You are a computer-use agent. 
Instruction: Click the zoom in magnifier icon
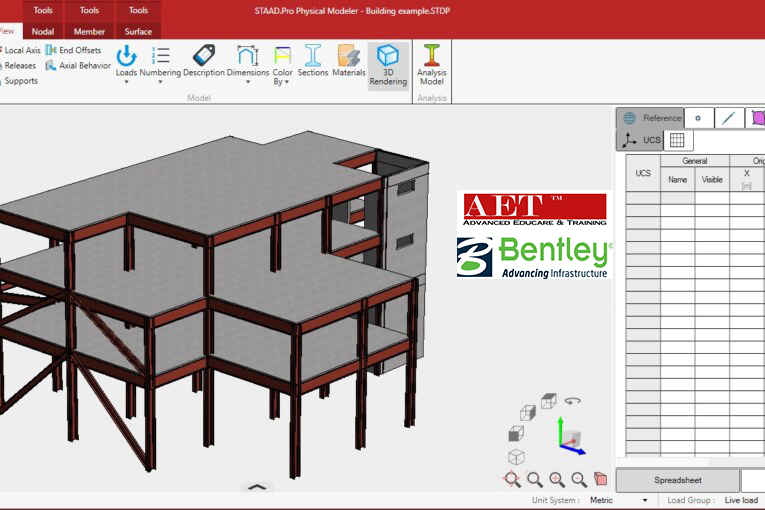[557, 480]
